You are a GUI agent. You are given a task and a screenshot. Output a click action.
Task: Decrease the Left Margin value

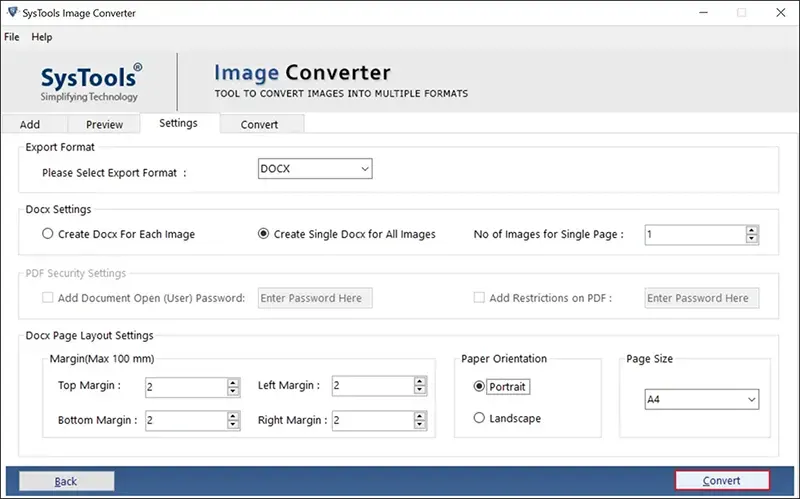pyautogui.click(x=420, y=390)
